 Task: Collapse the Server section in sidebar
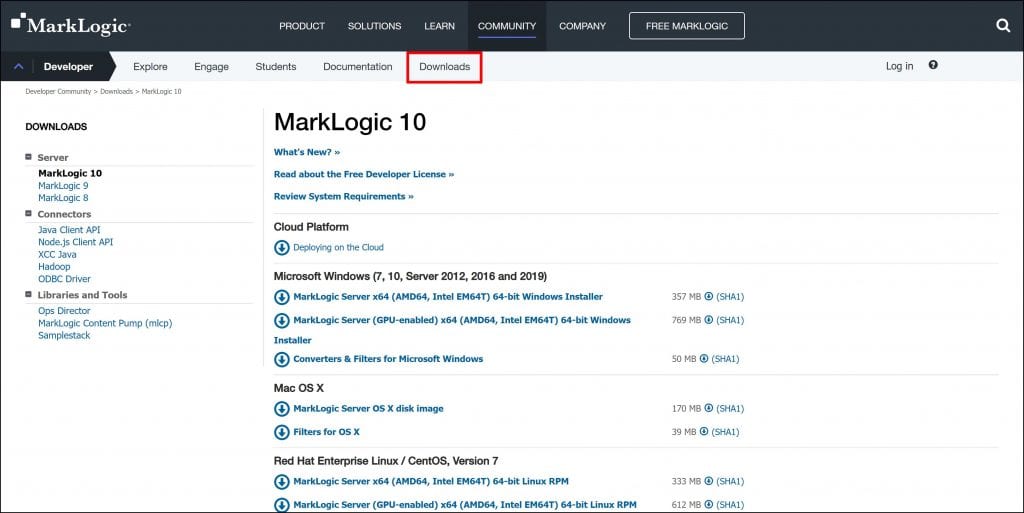click(x=29, y=158)
